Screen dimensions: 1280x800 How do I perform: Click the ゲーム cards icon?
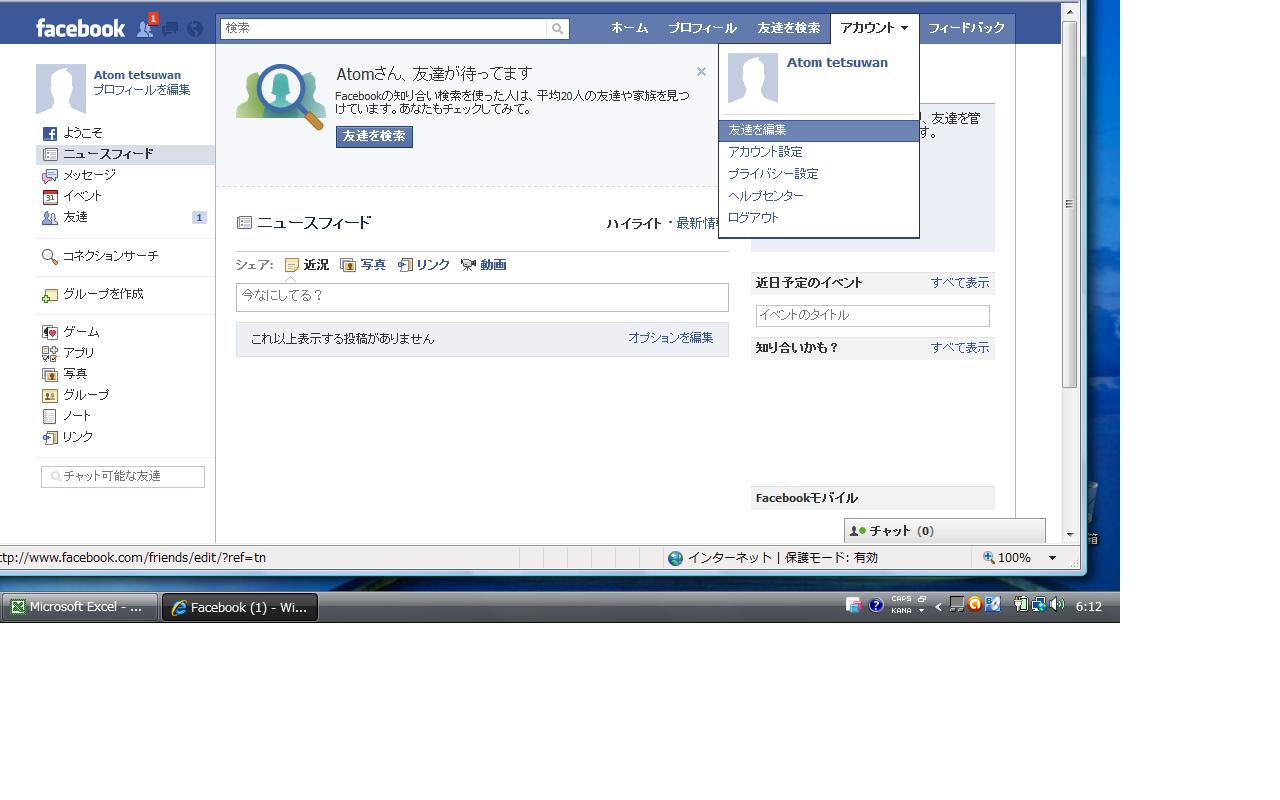(x=49, y=332)
